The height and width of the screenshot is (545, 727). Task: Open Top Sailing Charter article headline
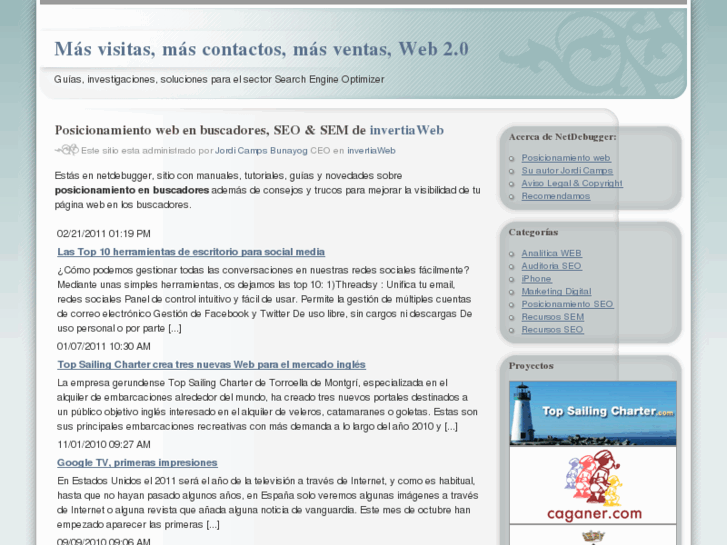coord(211,365)
